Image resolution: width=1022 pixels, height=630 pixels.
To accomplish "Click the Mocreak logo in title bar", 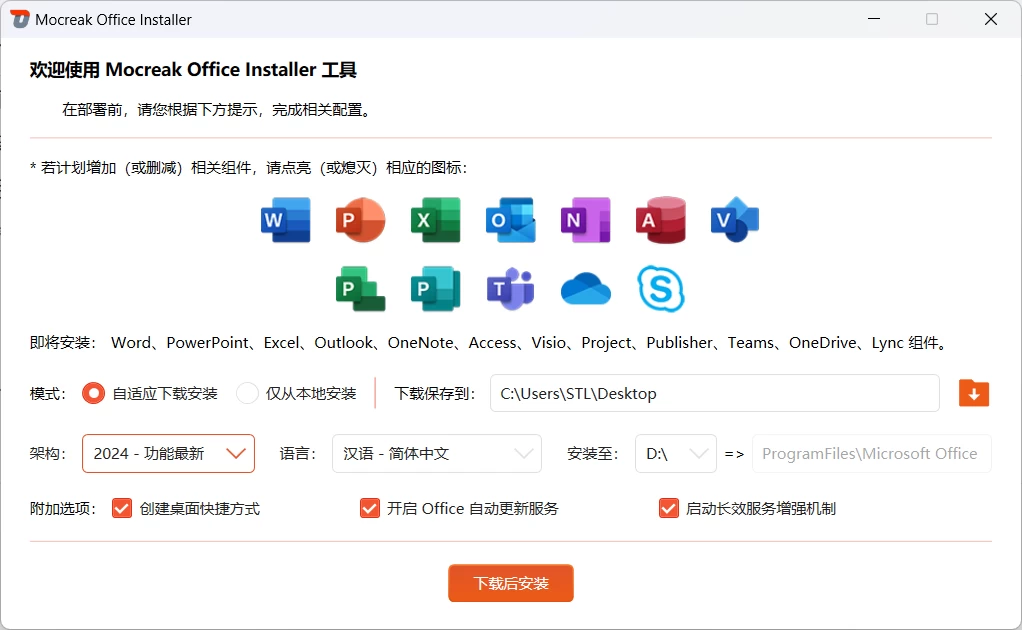I will pyautogui.click(x=20, y=20).
